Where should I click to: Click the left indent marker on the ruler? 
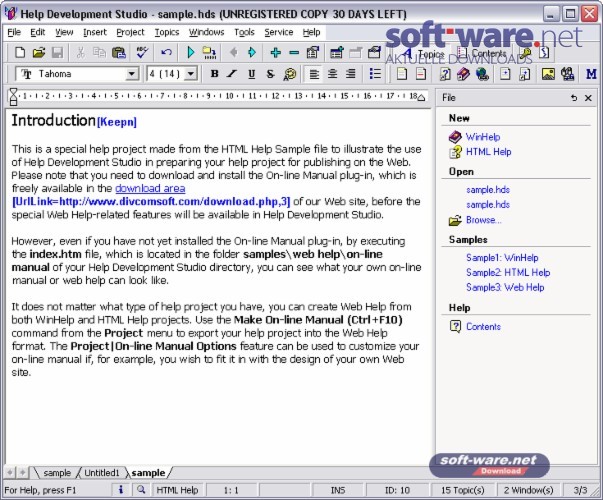click(x=13, y=97)
